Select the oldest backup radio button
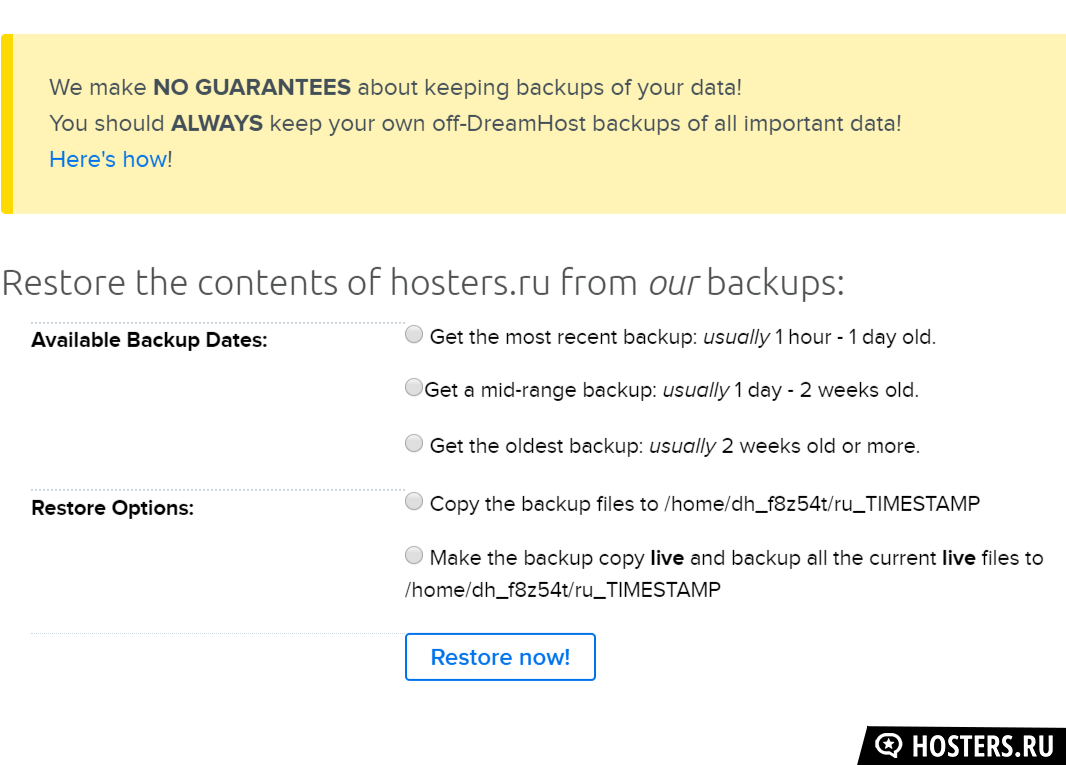Screen dimensions: 1066x765 [x=413, y=443]
